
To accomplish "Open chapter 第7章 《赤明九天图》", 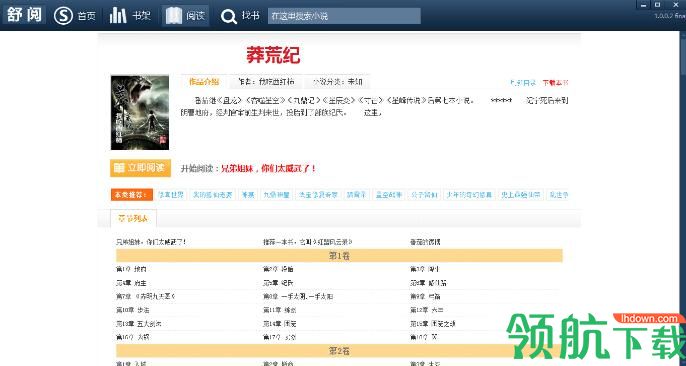I will [x=146, y=296].
